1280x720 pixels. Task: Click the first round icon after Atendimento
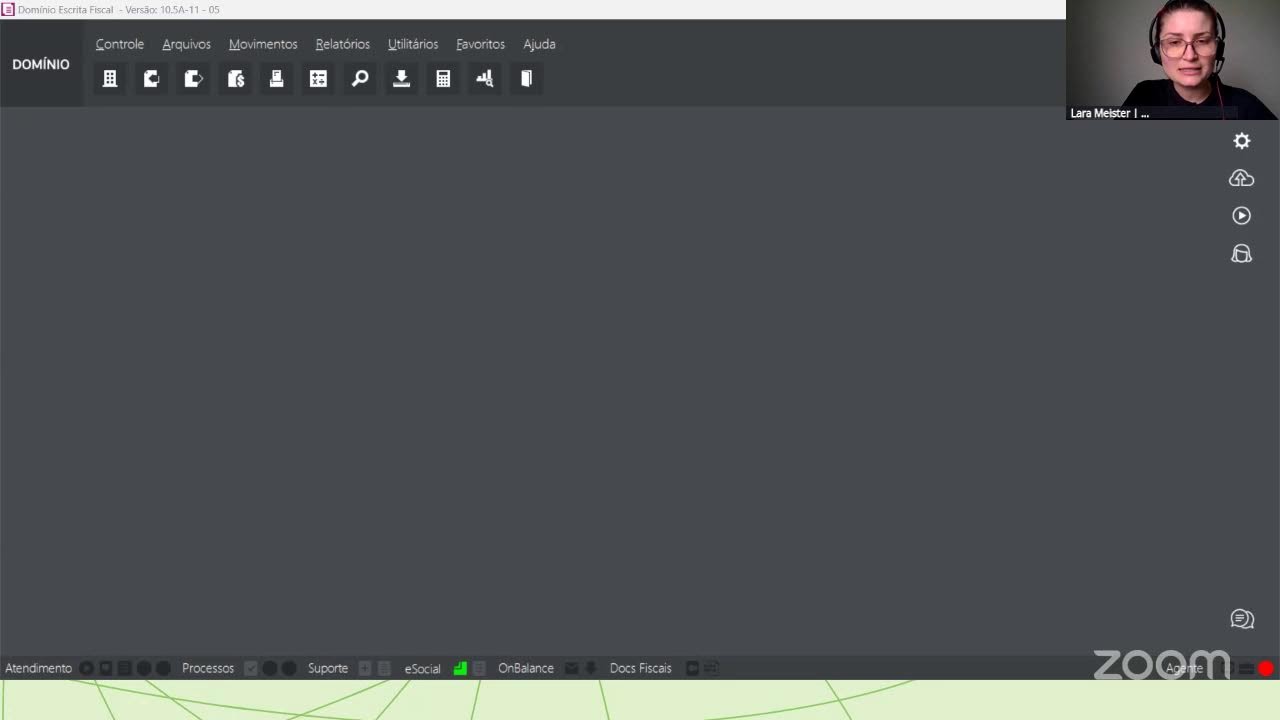click(87, 668)
